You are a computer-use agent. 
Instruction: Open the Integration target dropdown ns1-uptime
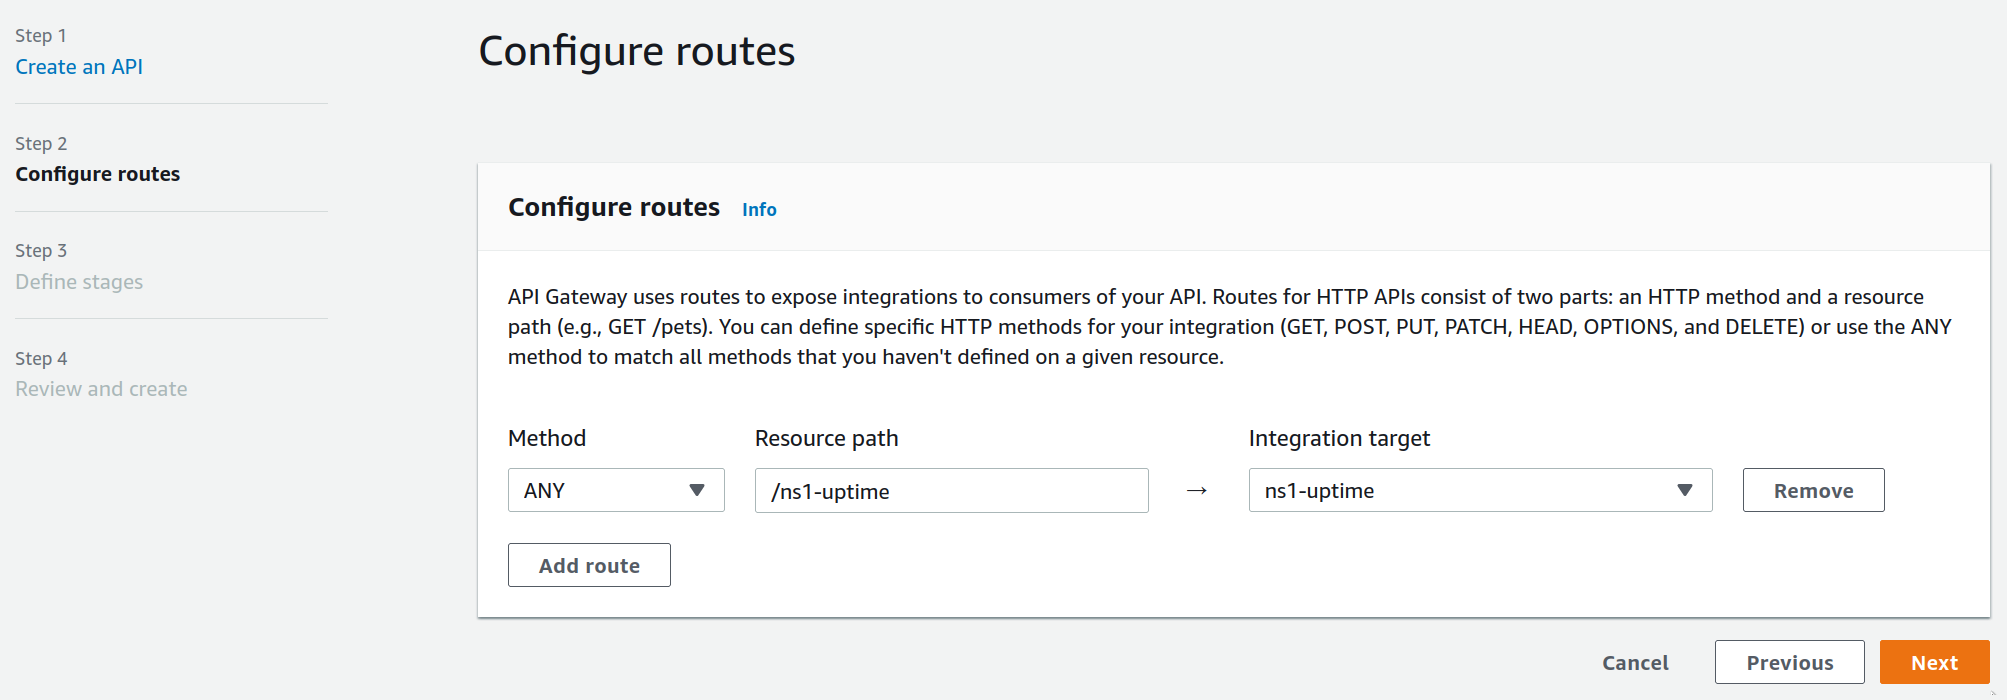(x=1480, y=490)
